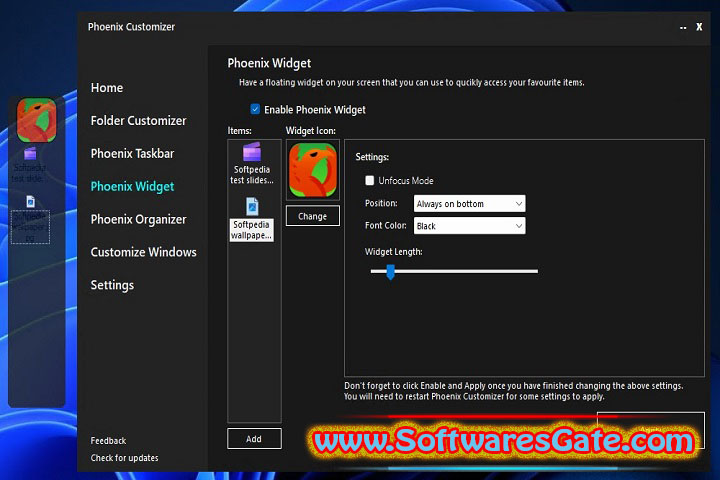Go to the Home section
Image resolution: width=720 pixels, height=480 pixels.
click(x=107, y=88)
